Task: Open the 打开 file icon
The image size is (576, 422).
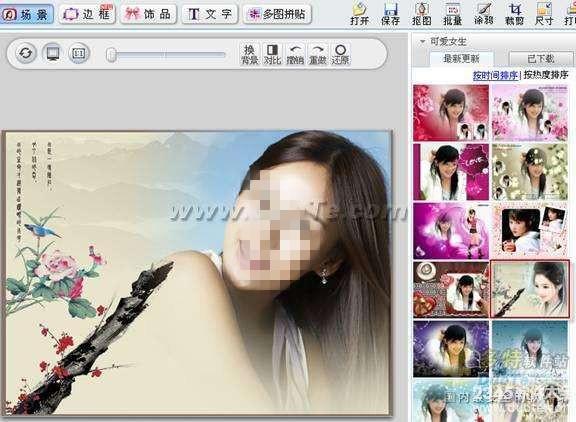Action: [x=359, y=14]
